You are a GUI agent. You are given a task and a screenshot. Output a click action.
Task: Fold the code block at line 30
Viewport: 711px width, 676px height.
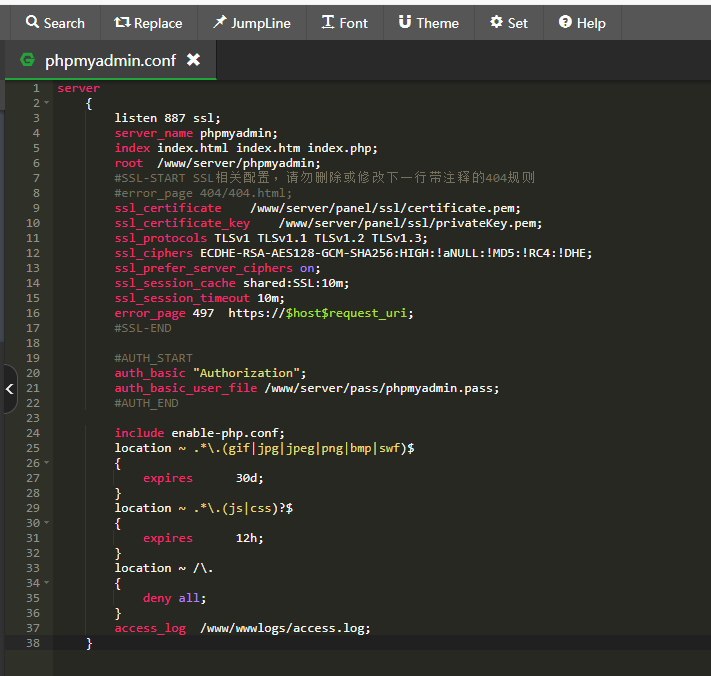pos(46,523)
